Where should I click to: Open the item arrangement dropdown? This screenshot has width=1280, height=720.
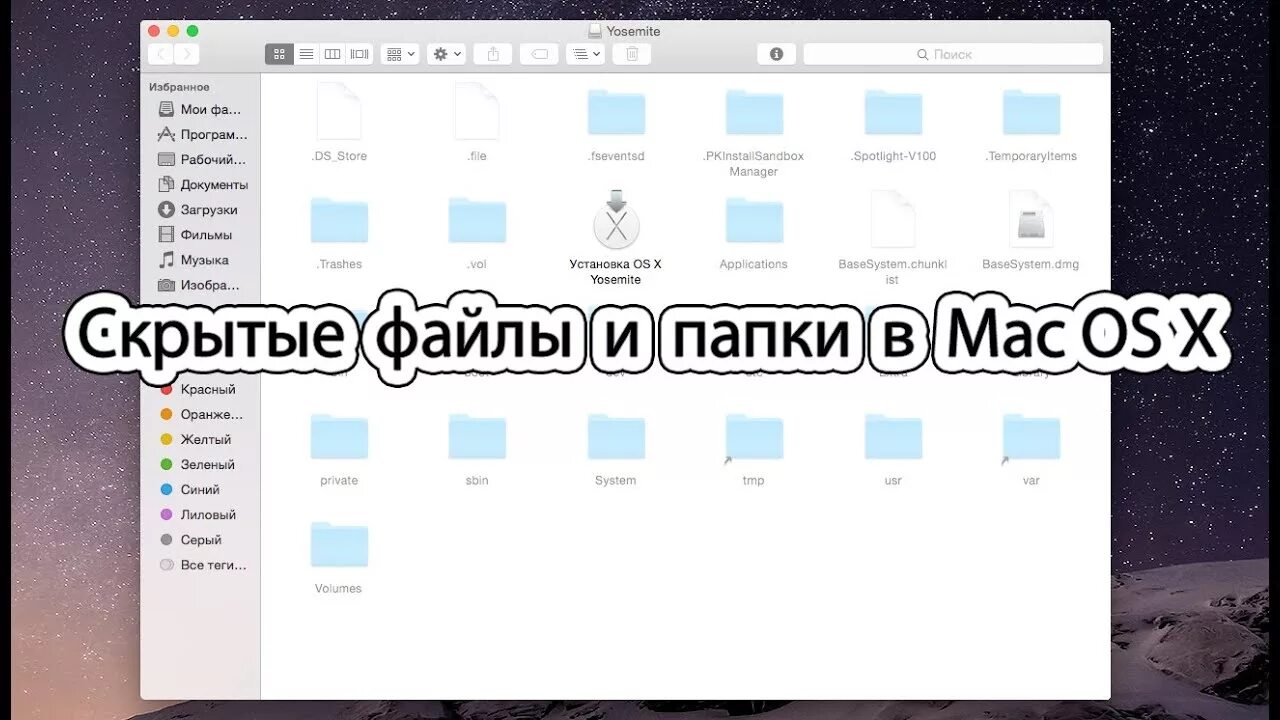click(x=400, y=54)
